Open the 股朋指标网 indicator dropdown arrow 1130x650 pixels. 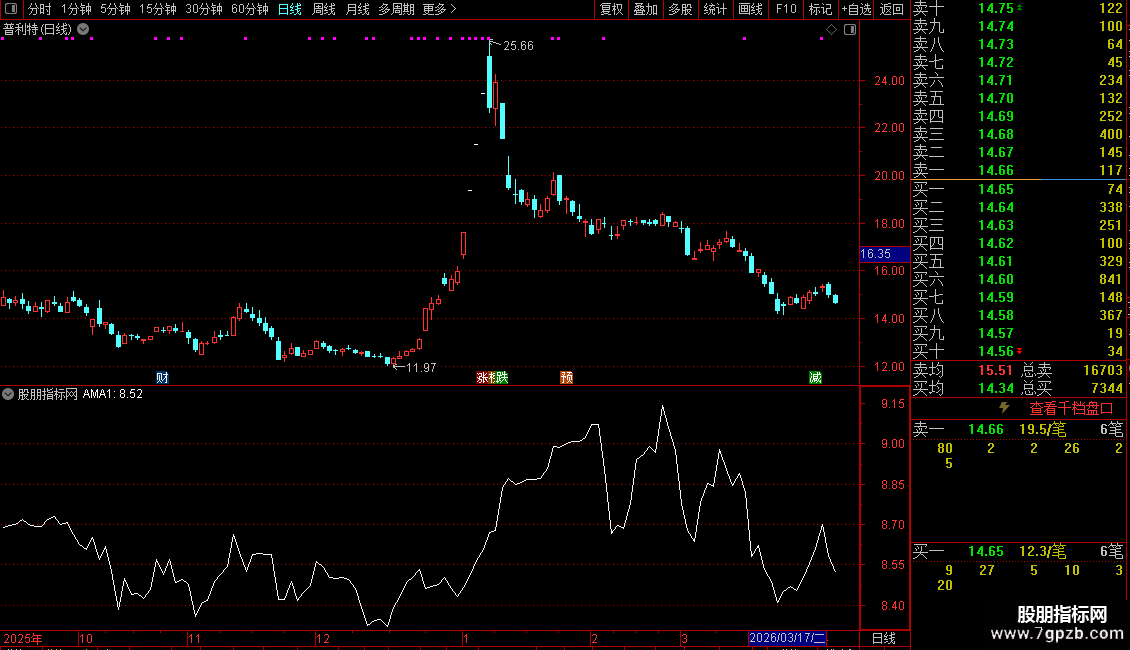click(8, 394)
